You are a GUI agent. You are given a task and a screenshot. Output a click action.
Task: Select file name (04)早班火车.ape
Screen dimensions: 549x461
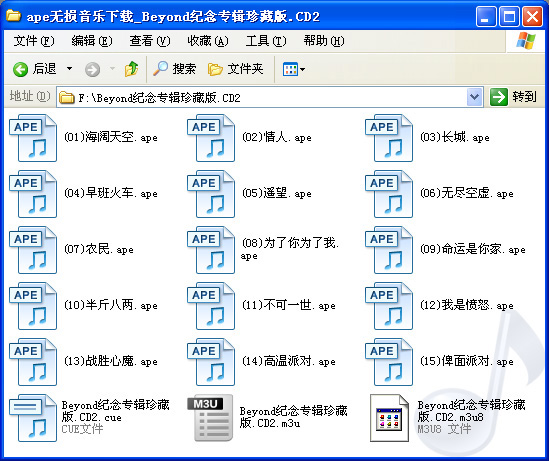(111, 193)
